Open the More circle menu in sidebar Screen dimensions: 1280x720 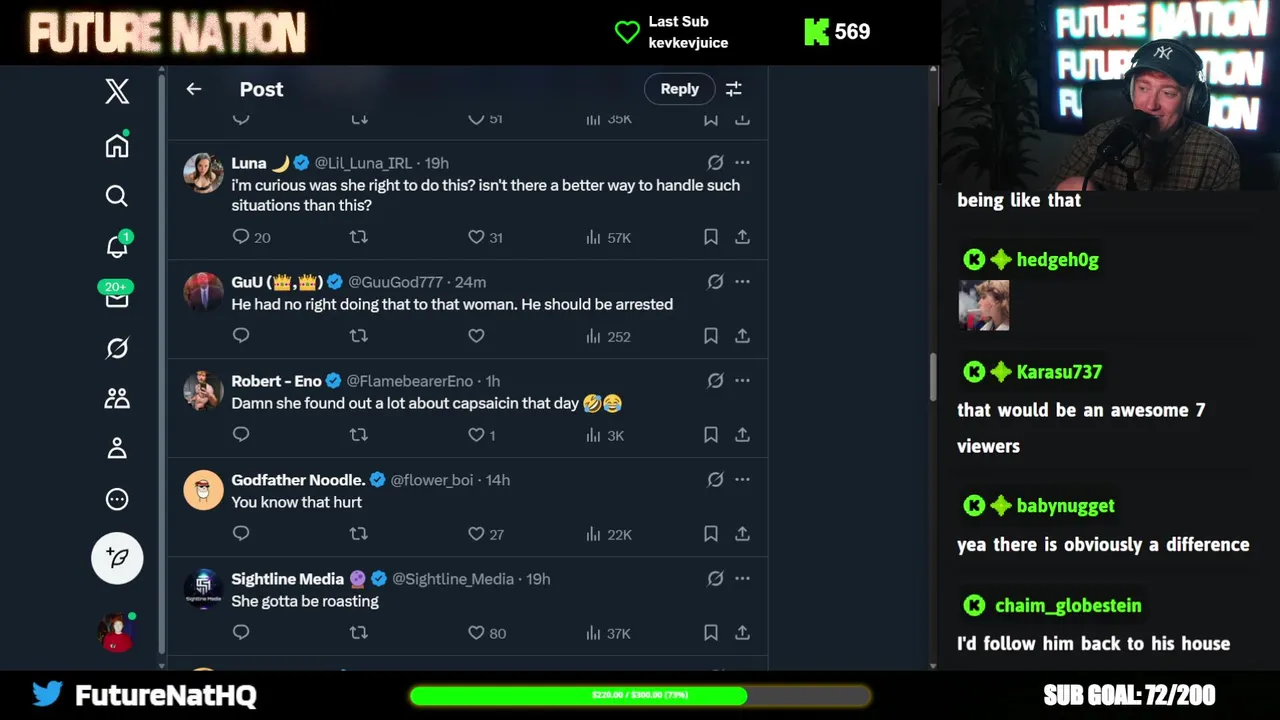[x=117, y=499]
